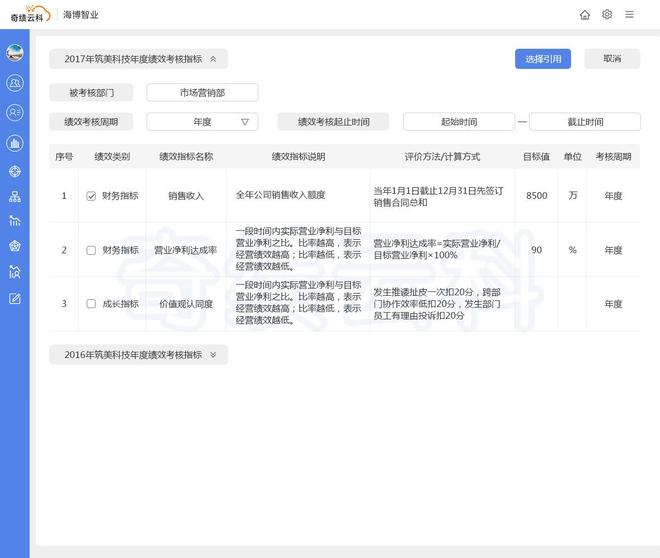660x558 pixels.
Task: Open the edit pencil note icon
Action: point(15,299)
